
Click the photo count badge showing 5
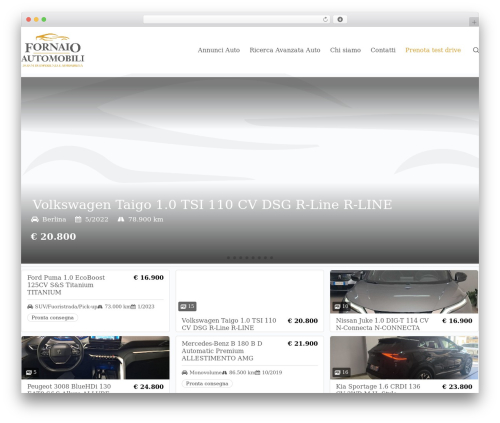pos(31,372)
